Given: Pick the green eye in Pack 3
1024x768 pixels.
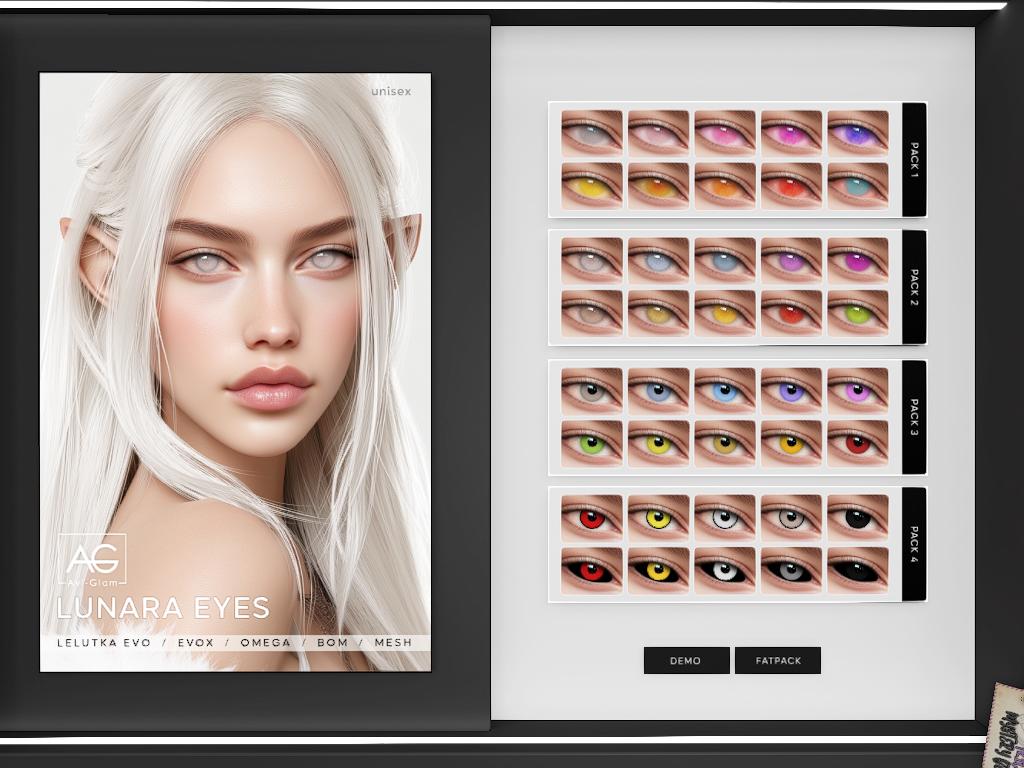Looking at the screenshot, I should (591, 443).
